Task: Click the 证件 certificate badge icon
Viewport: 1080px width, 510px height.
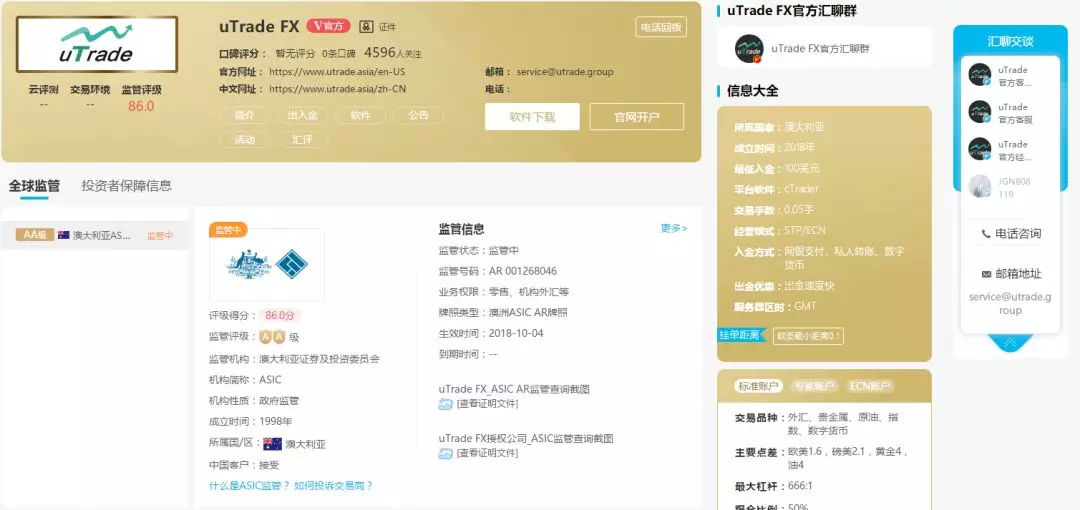Action: tap(365, 27)
